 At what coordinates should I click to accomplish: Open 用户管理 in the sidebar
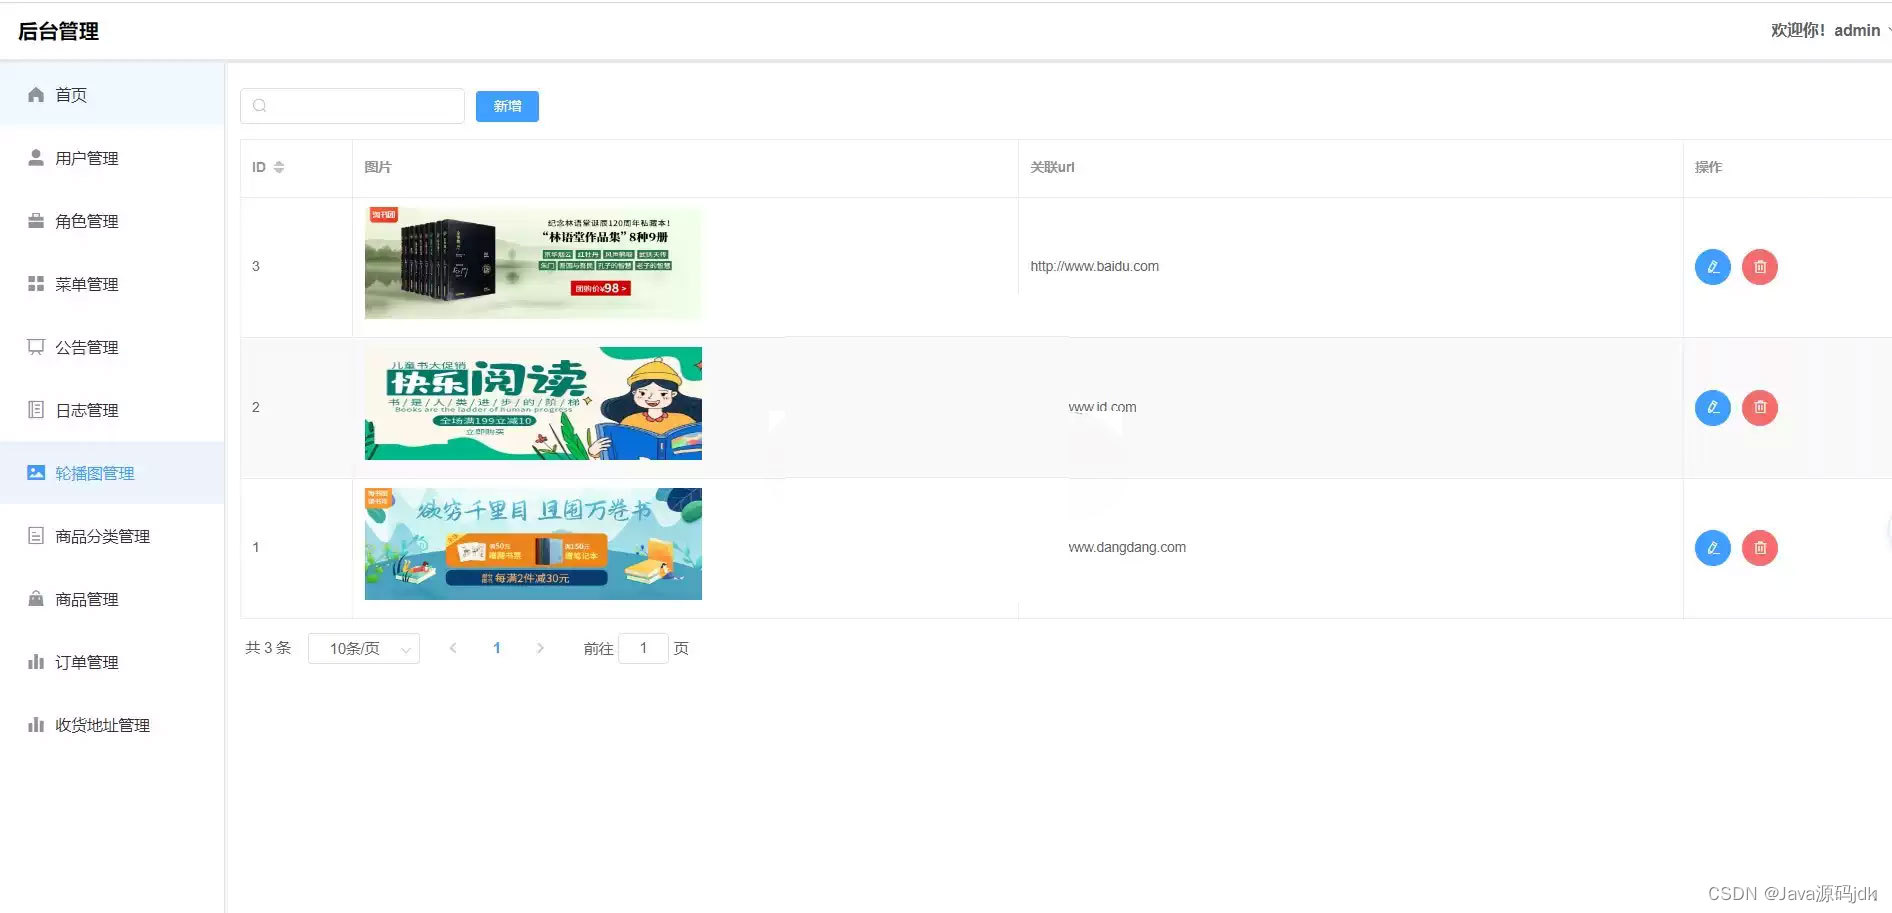[112, 158]
